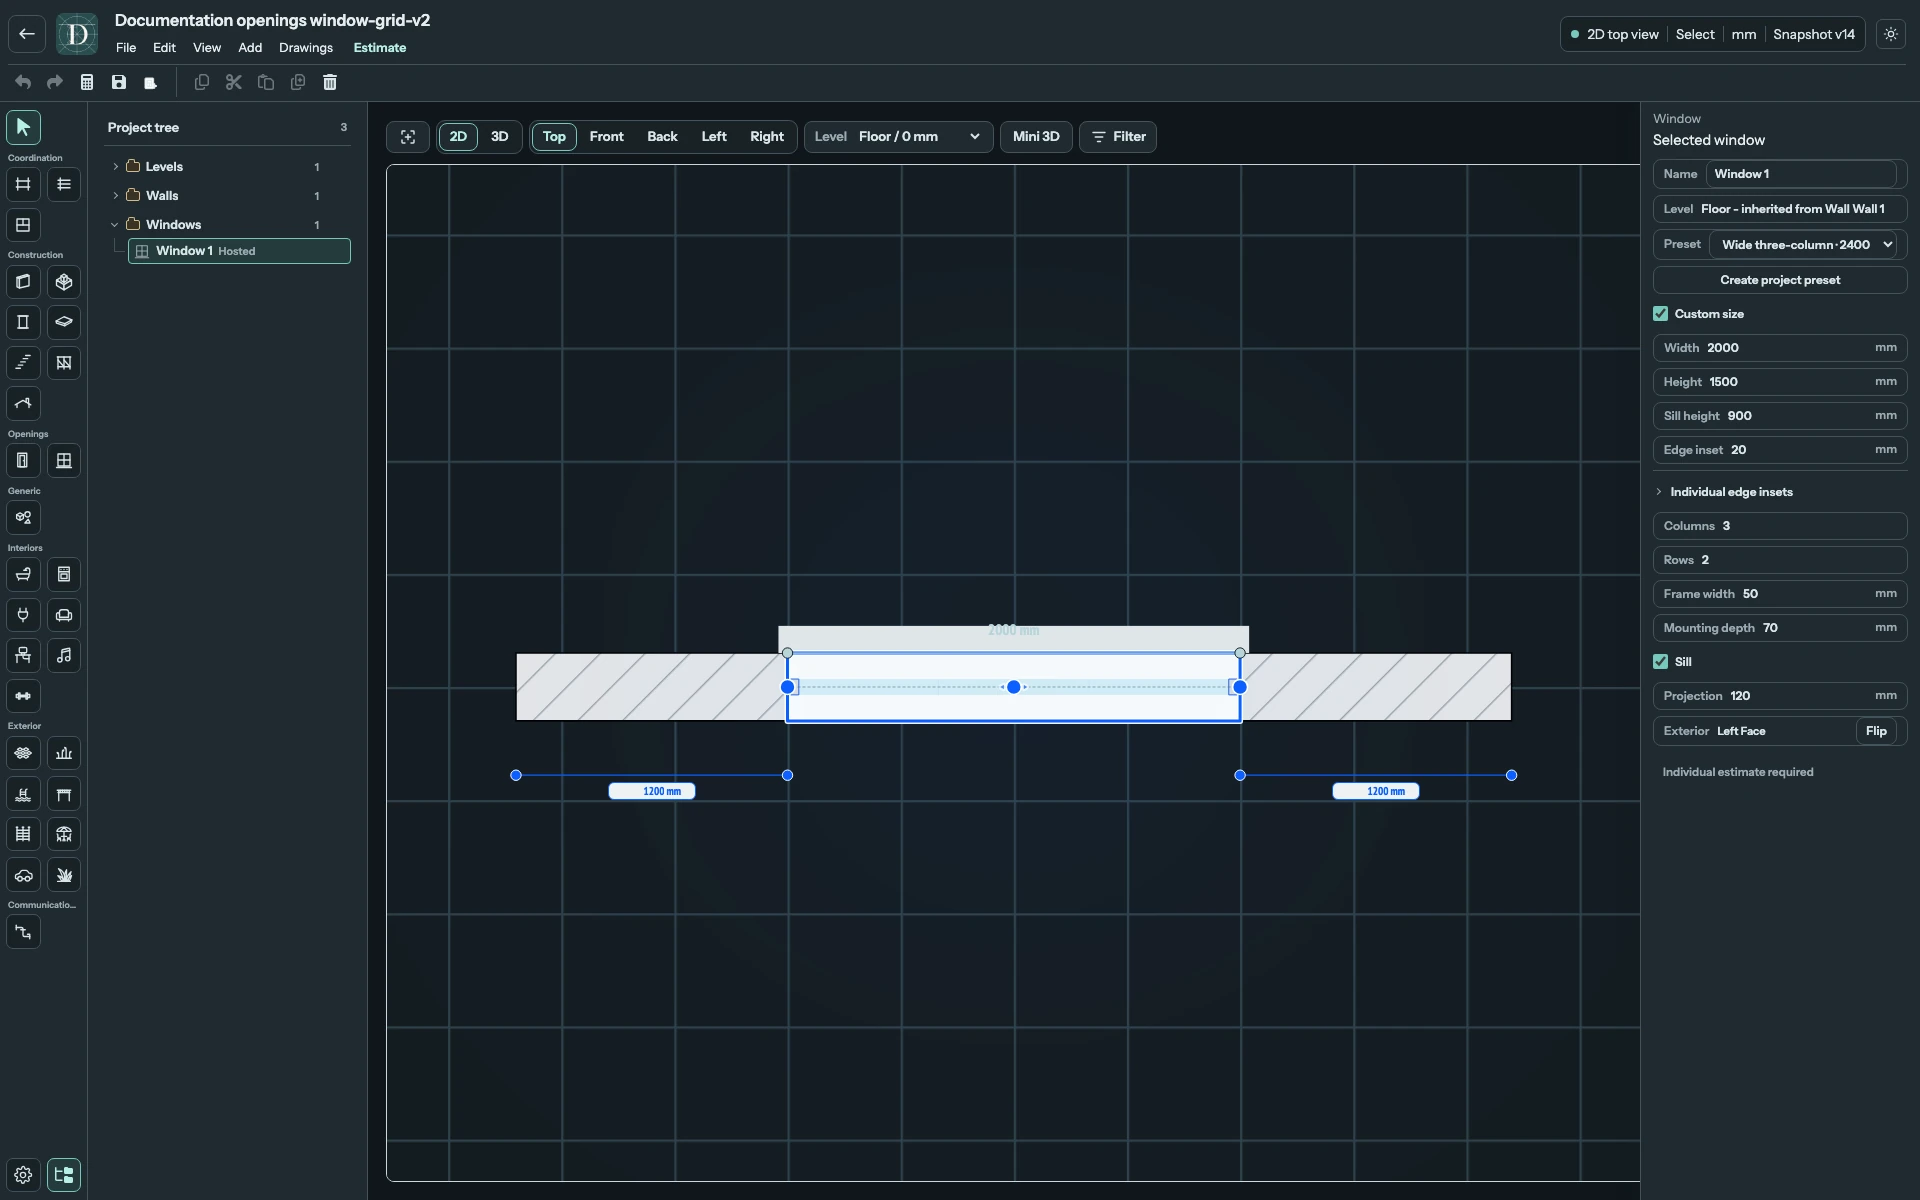Image resolution: width=1920 pixels, height=1200 pixels.
Task: Toggle project tree panel icon
Action: point(64,1175)
